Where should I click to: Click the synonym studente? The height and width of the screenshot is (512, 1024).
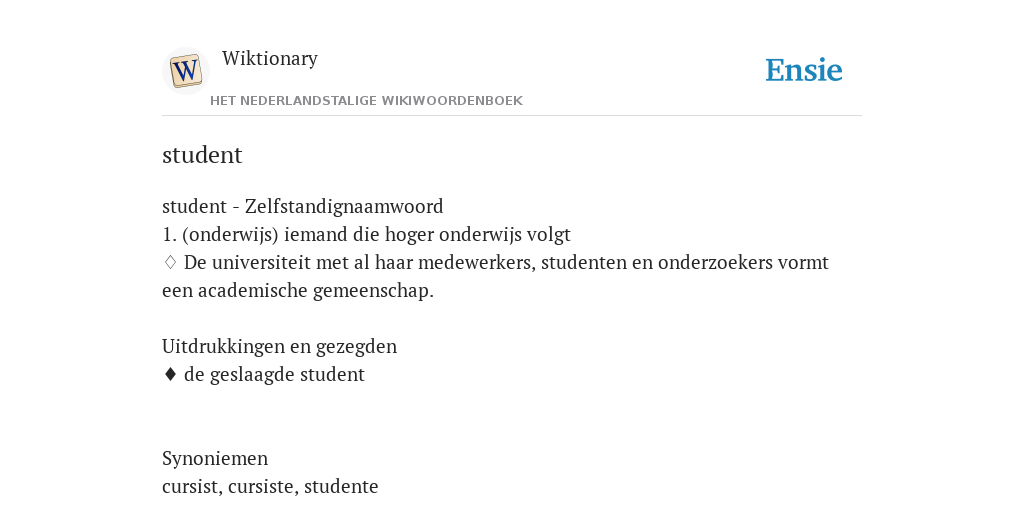pos(341,487)
